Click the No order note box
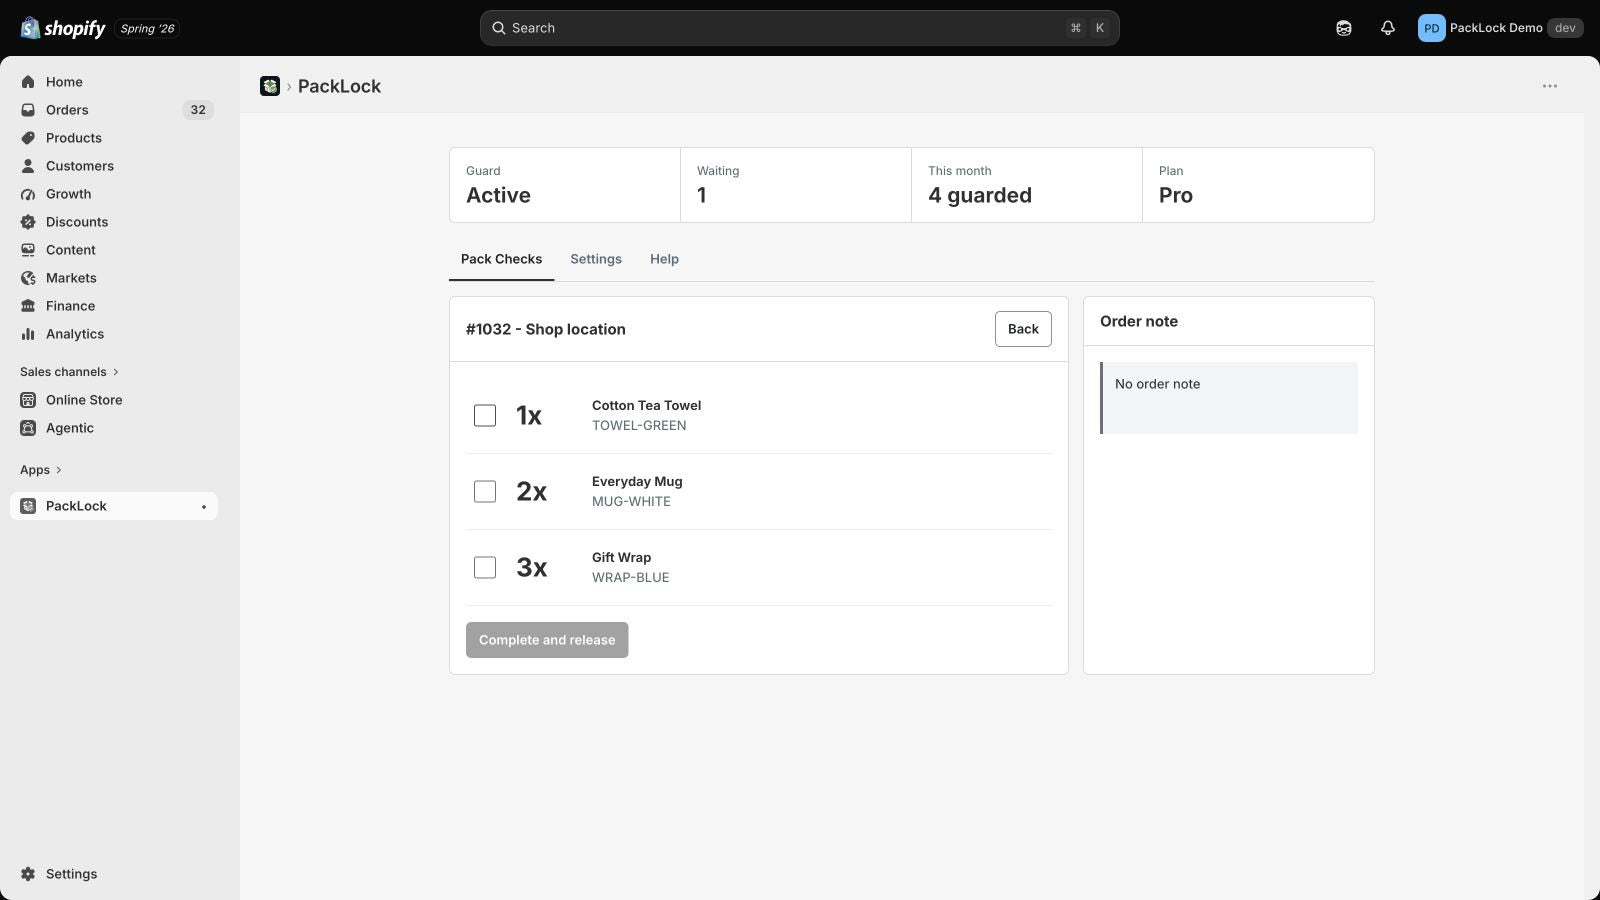The image size is (1600, 900). [x=1229, y=398]
